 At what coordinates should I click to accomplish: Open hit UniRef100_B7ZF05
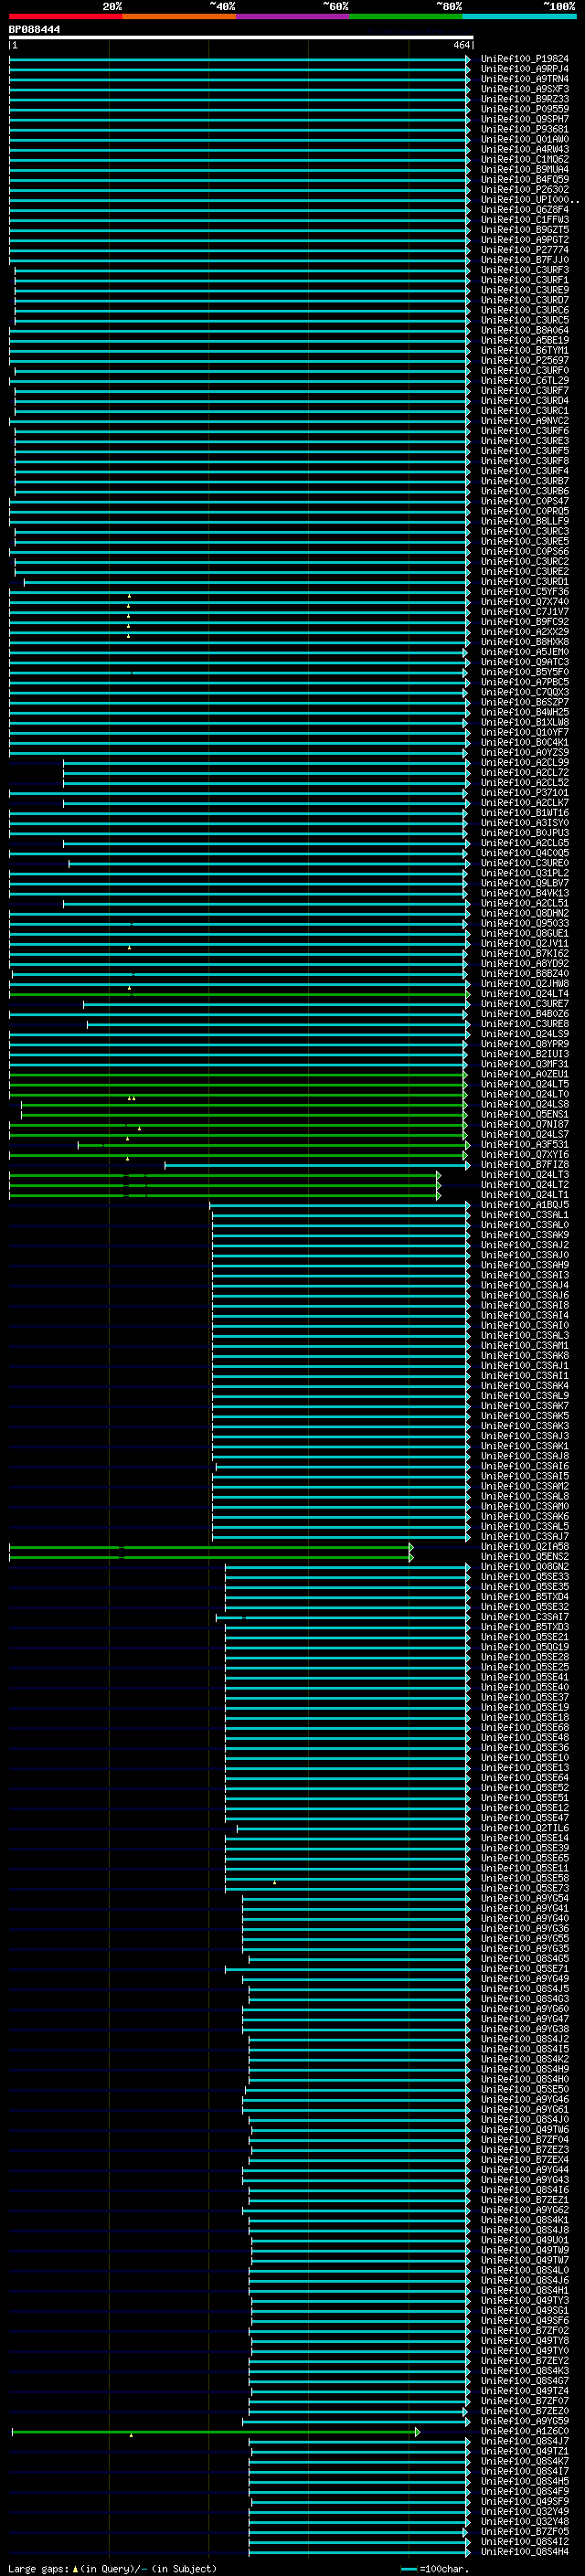[x=524, y=2530]
